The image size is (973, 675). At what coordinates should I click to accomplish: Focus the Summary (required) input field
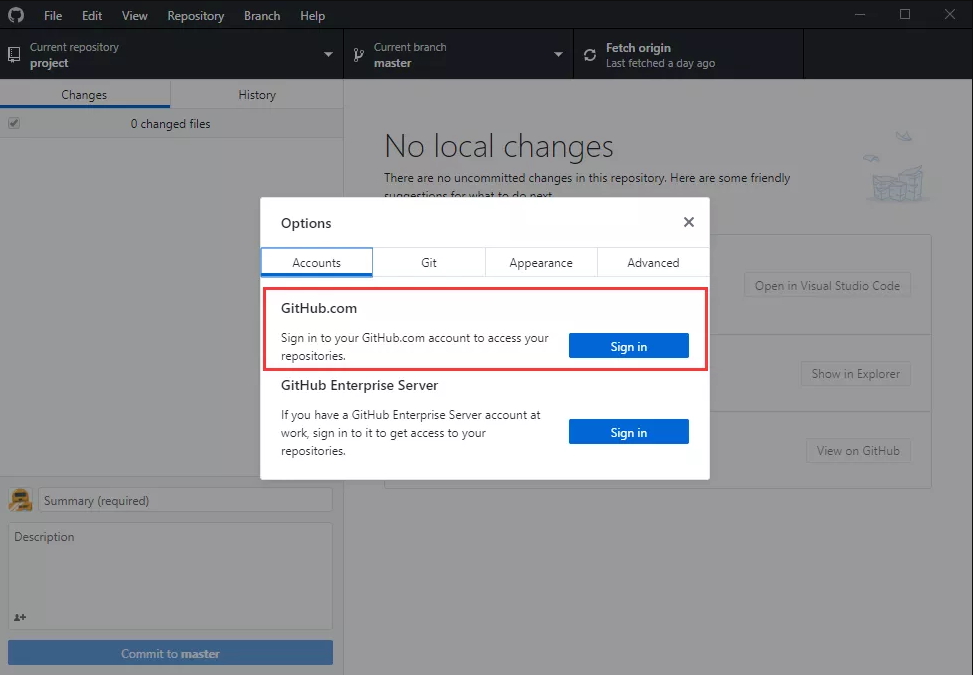(x=186, y=500)
